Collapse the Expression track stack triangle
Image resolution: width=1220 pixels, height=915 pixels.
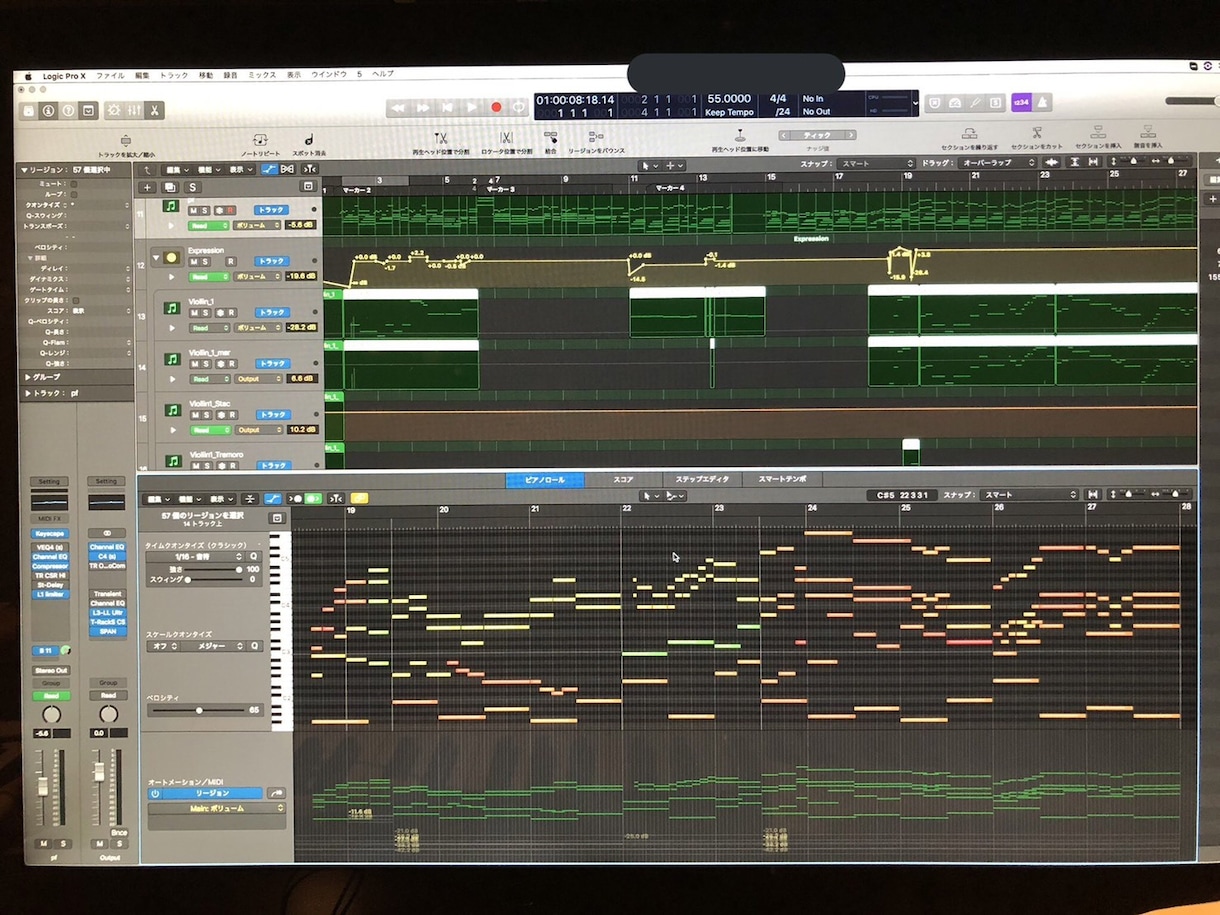coord(155,257)
